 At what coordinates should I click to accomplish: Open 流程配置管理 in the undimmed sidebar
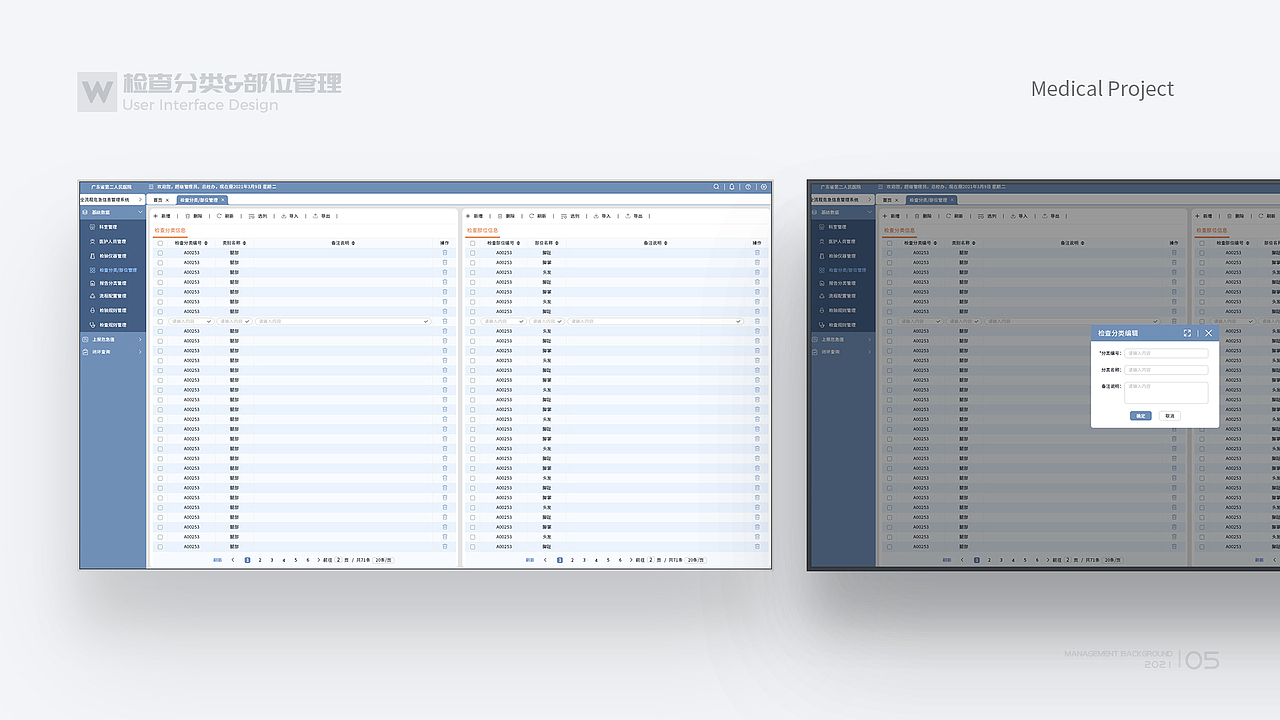pyautogui.click(x=112, y=296)
